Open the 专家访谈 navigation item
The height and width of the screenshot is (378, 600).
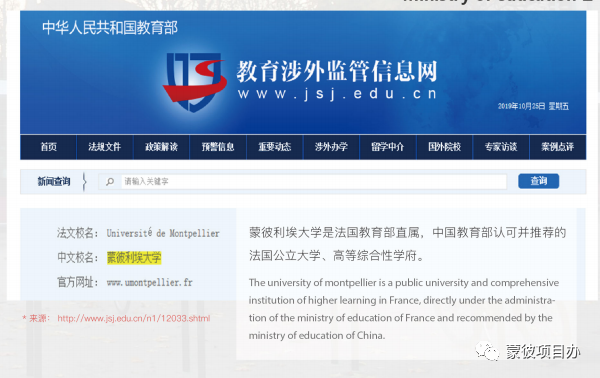pos(501,147)
